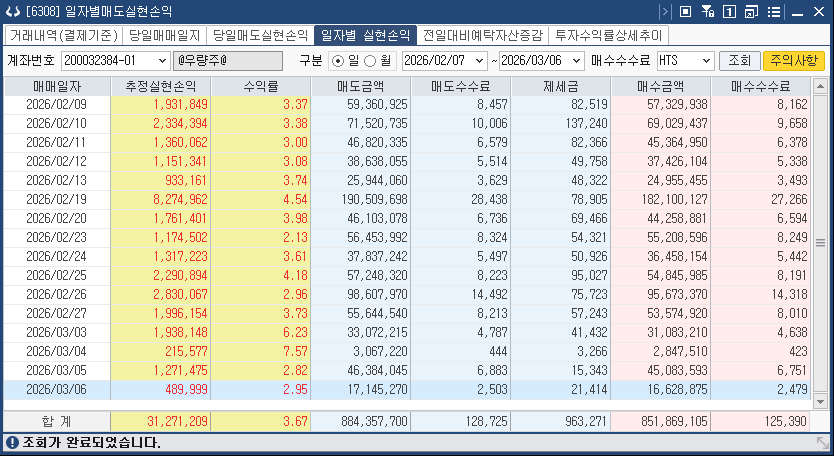The width and height of the screenshot is (834, 456).
Task: Click the 추정실현손익 column header
Action: (160, 87)
